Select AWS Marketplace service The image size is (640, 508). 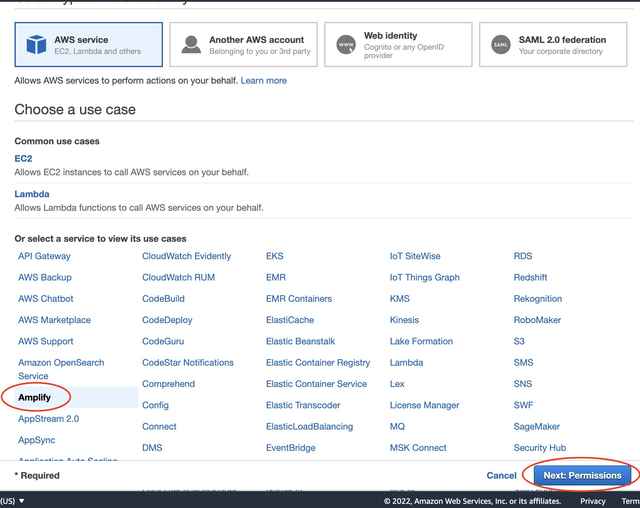pos(54,320)
